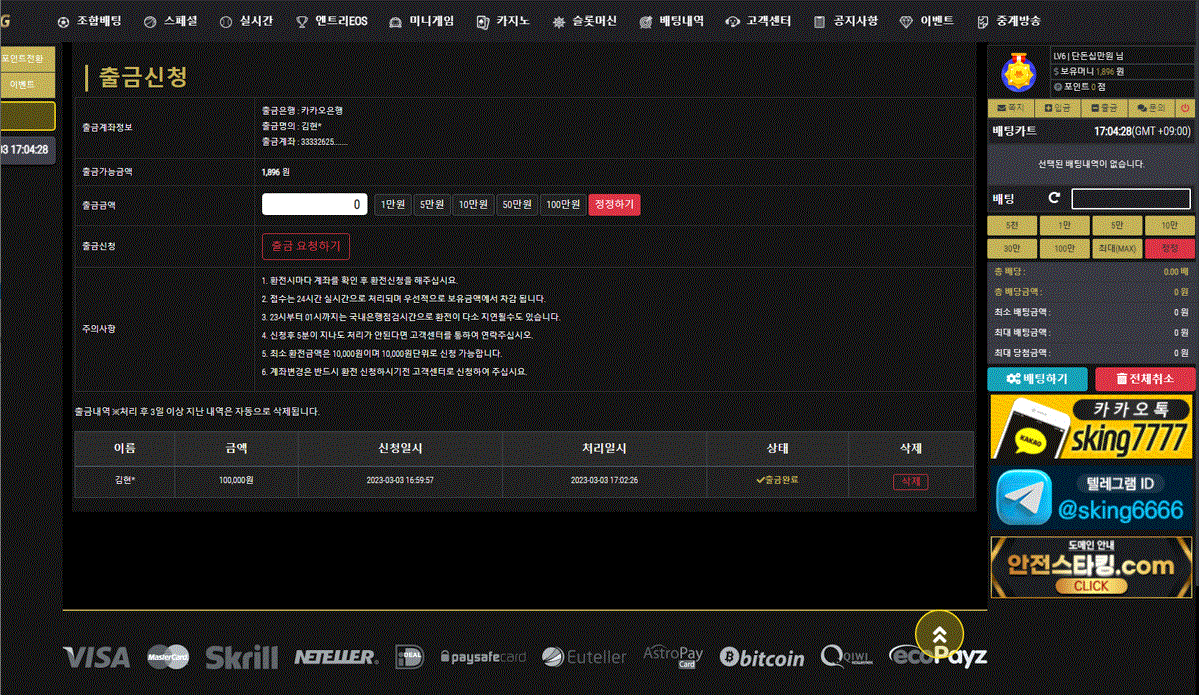Click the 출금 요청하기 withdrawal request button
The image size is (1199, 695).
click(x=305, y=246)
